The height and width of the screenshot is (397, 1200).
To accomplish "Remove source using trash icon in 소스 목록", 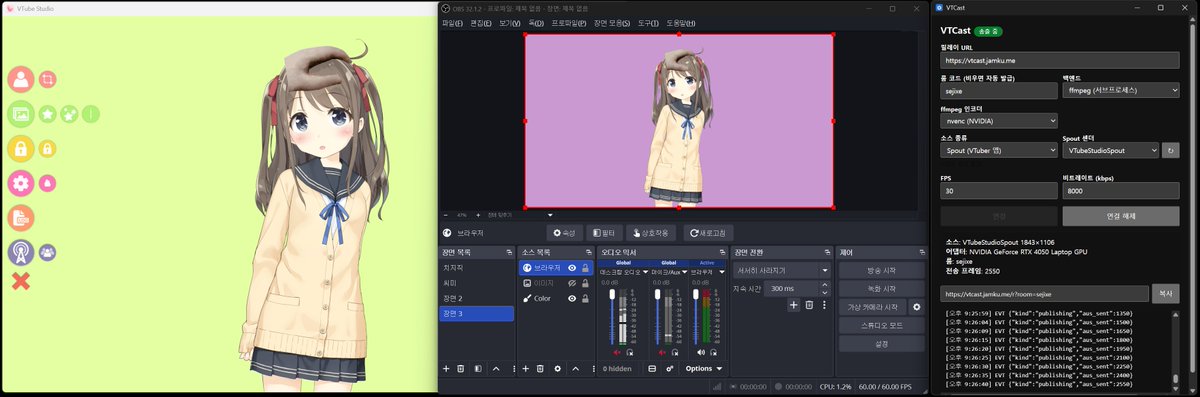I will pos(540,369).
